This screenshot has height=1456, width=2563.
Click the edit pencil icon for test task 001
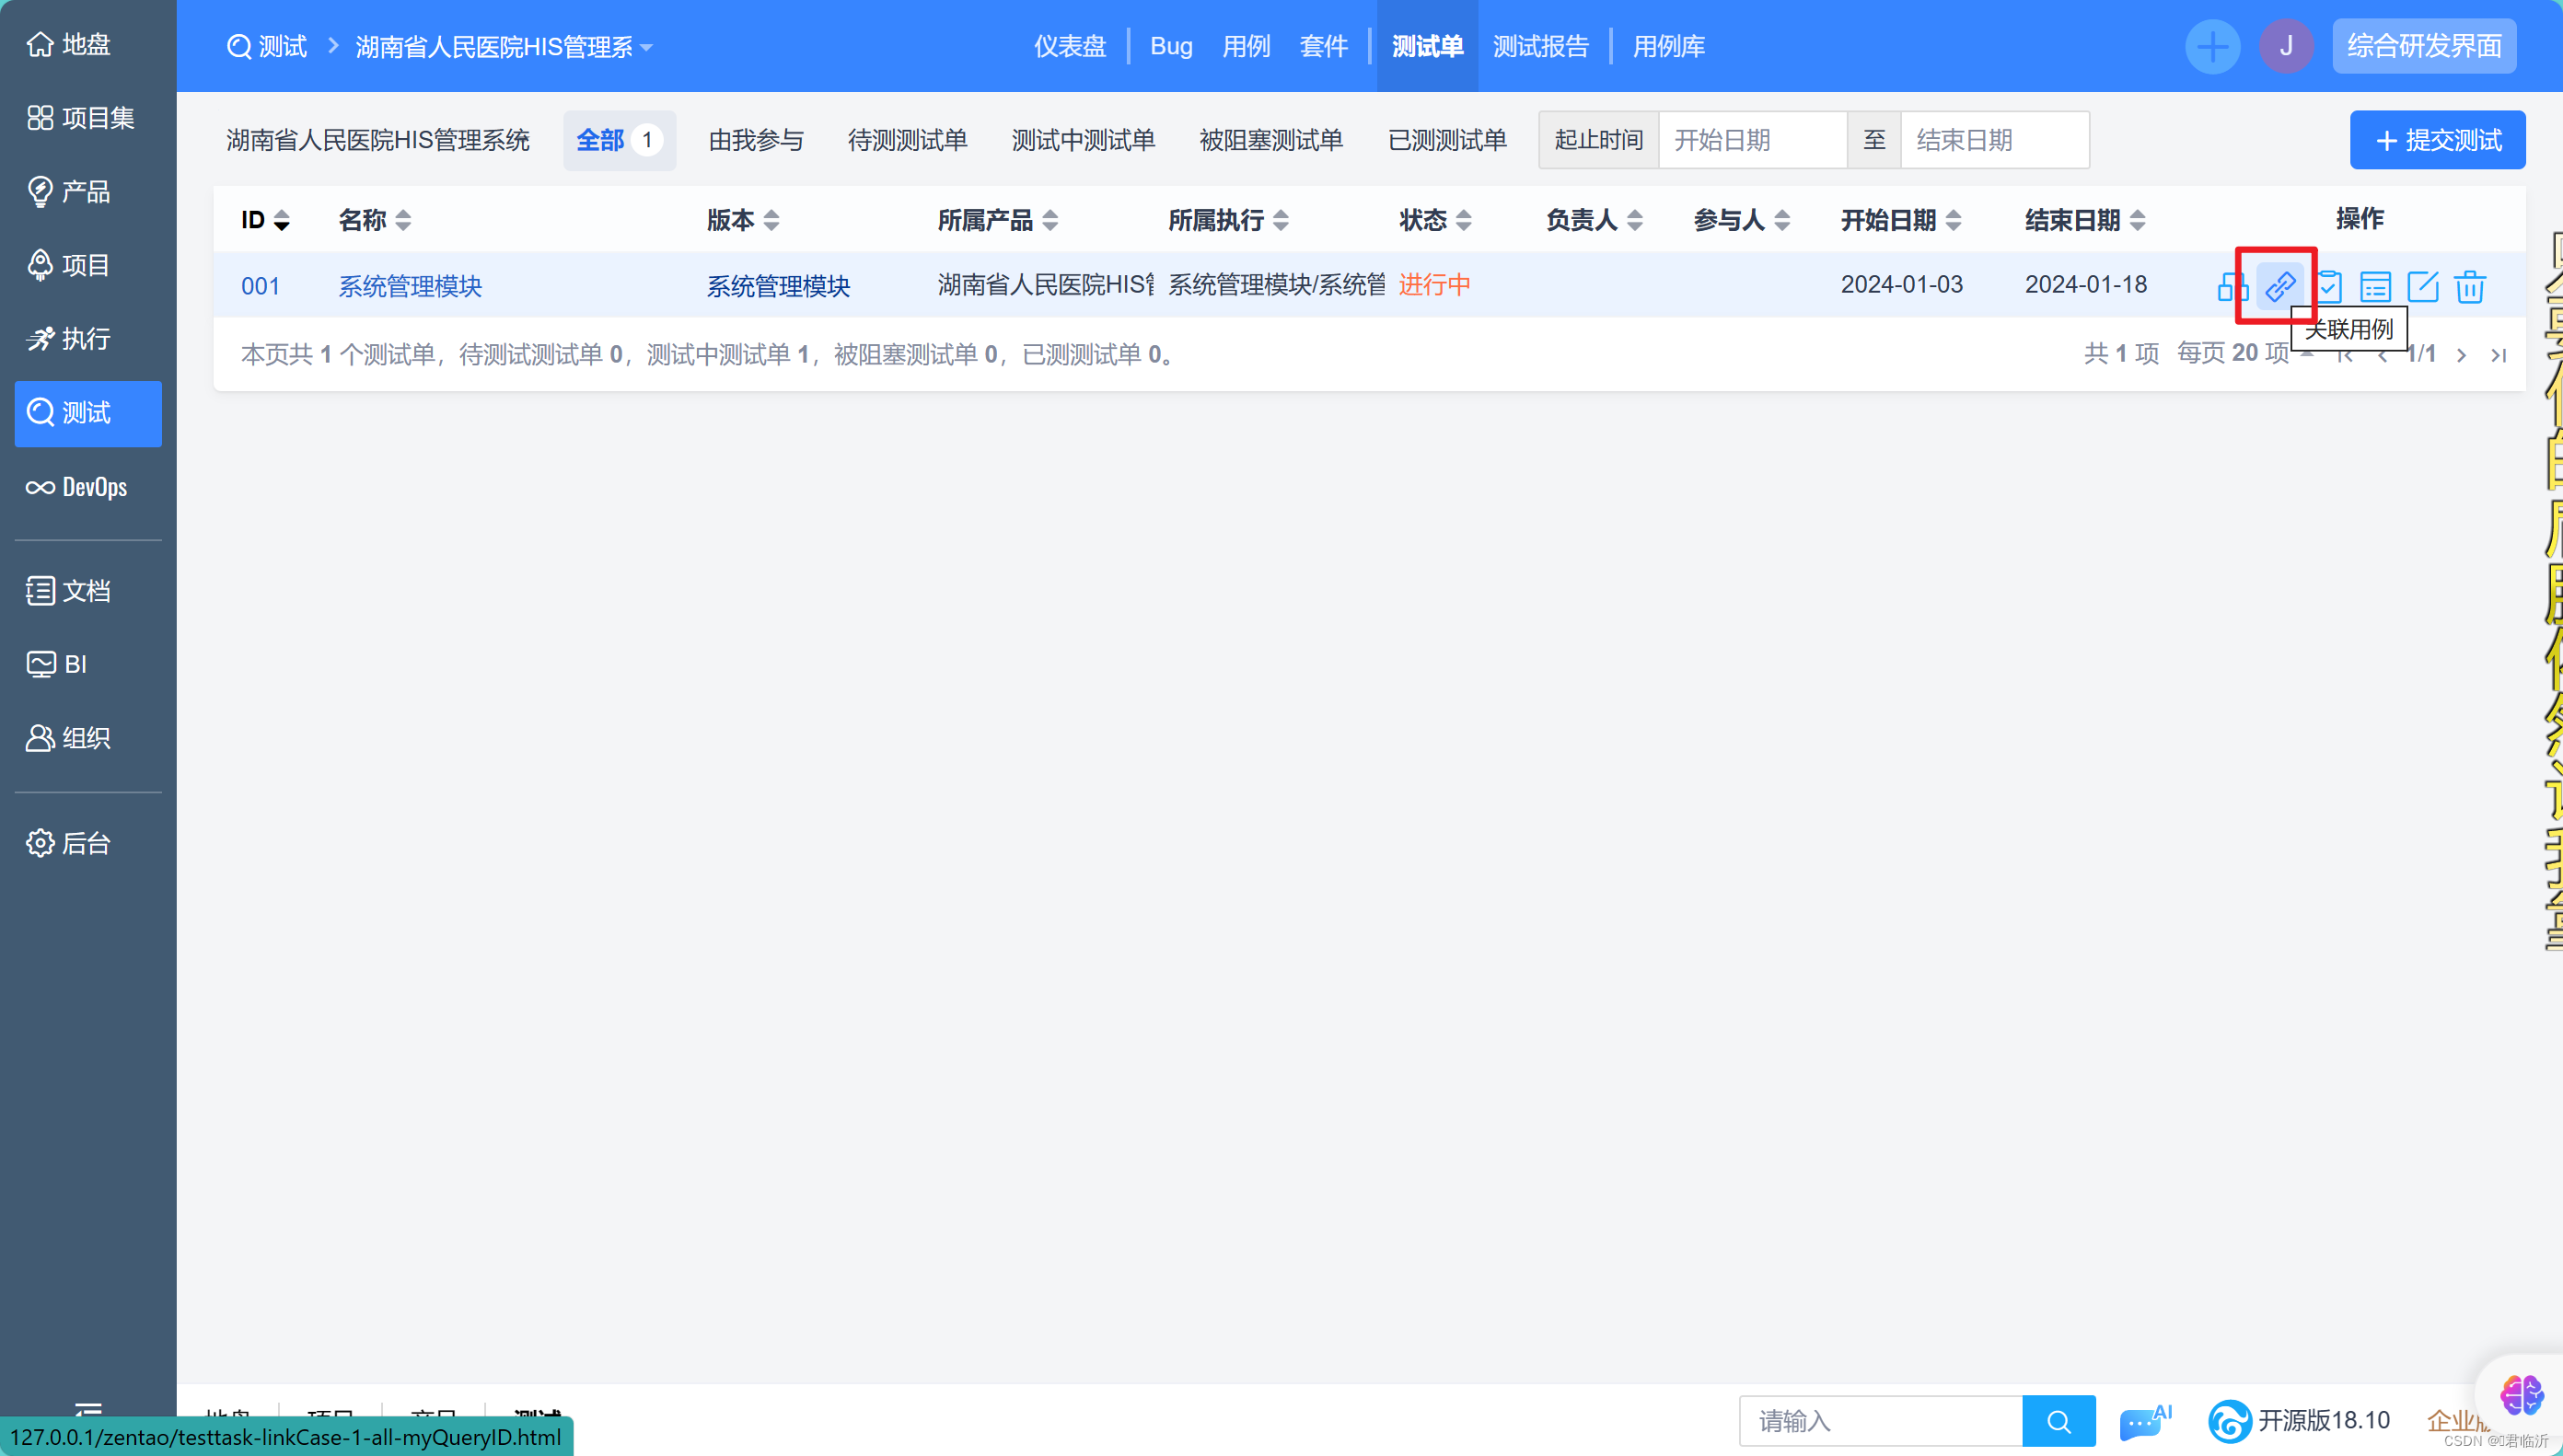tap(2422, 287)
